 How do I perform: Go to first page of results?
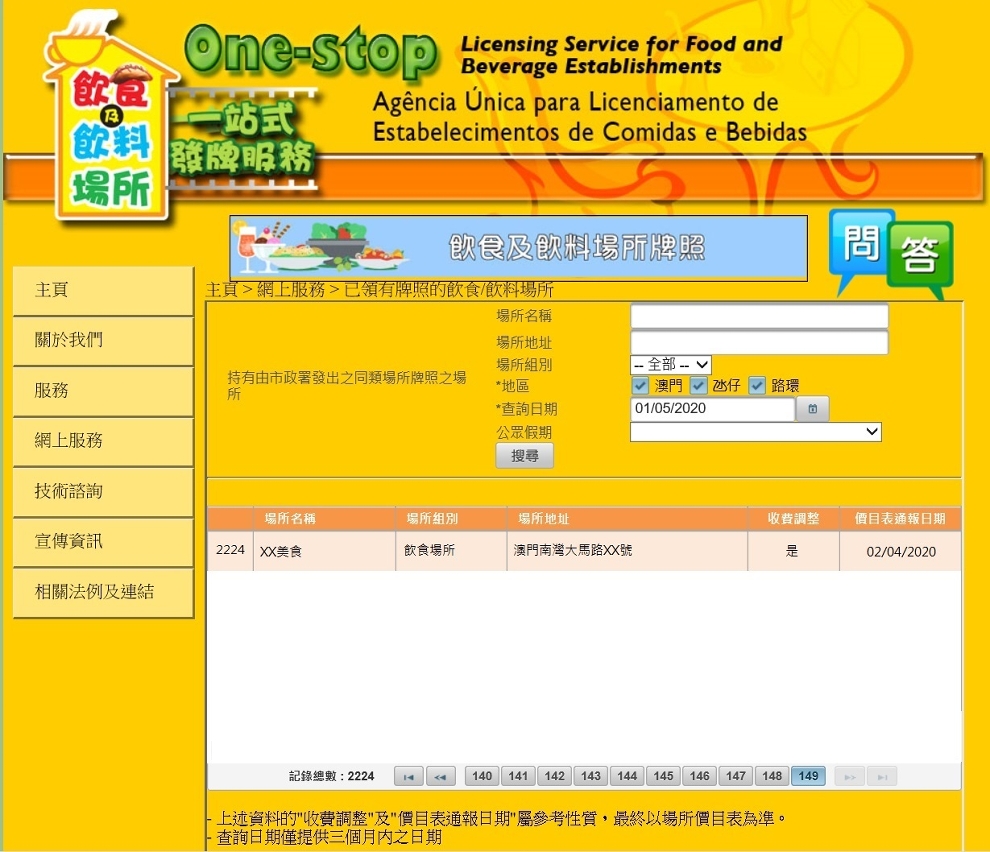[408, 776]
